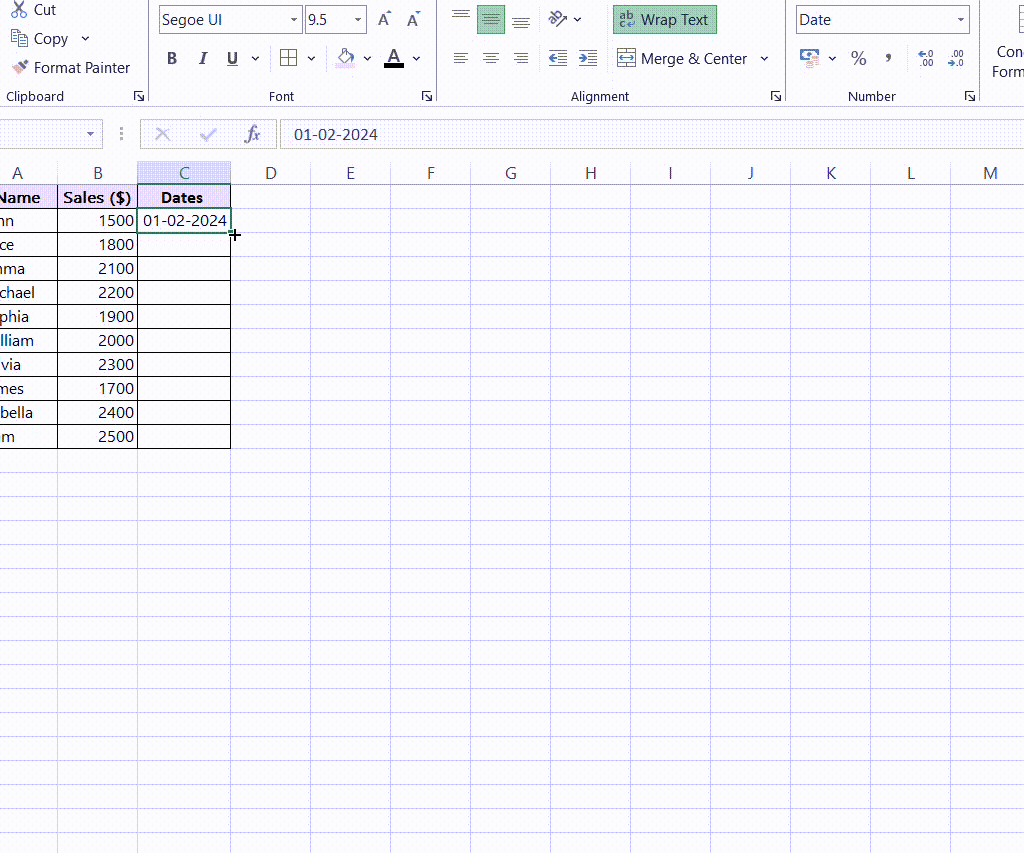Click the Cut button
The width and height of the screenshot is (1024, 853).
(x=34, y=10)
